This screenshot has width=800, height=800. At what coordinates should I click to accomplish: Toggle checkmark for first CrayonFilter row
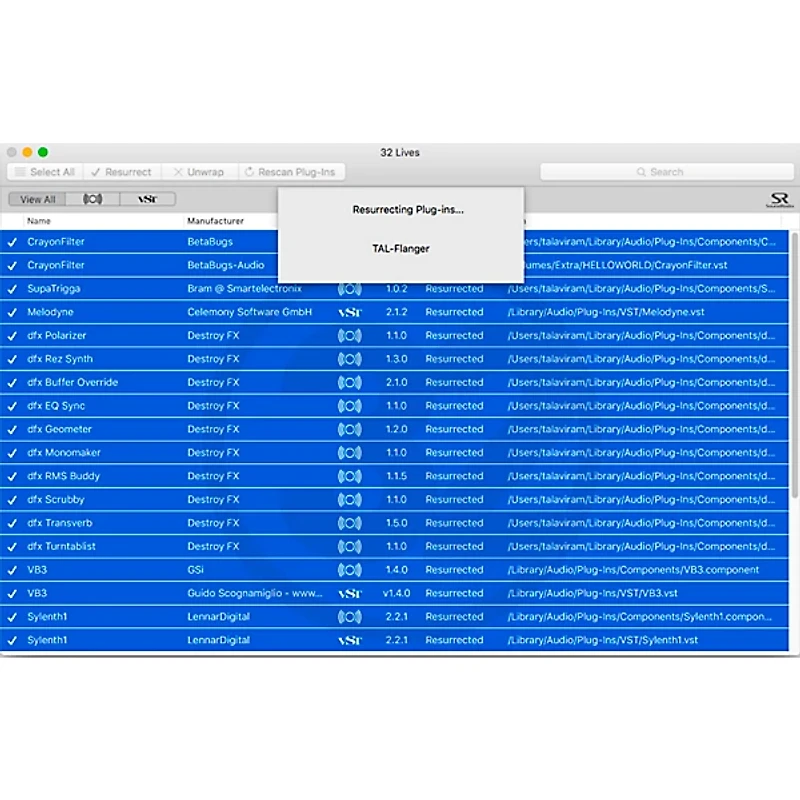(x=12, y=242)
